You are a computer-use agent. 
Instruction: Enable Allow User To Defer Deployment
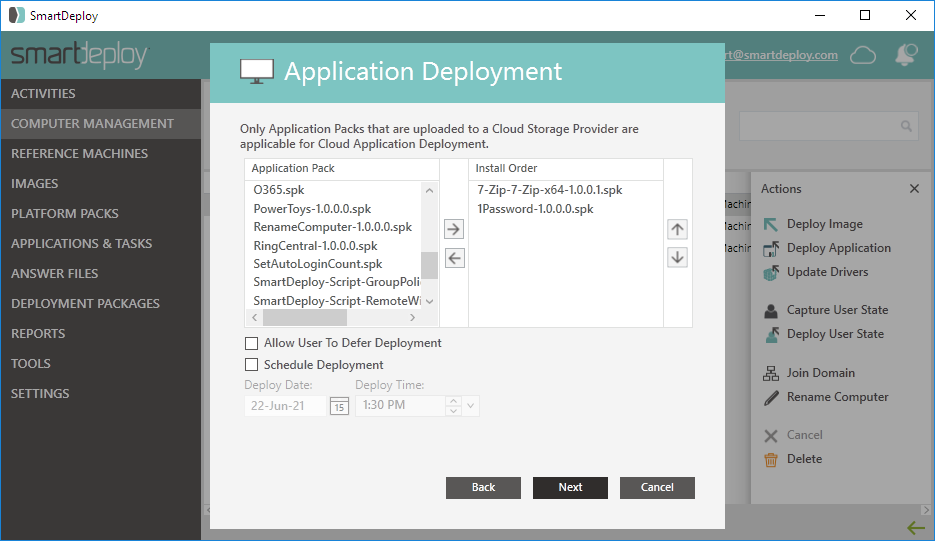(252, 344)
